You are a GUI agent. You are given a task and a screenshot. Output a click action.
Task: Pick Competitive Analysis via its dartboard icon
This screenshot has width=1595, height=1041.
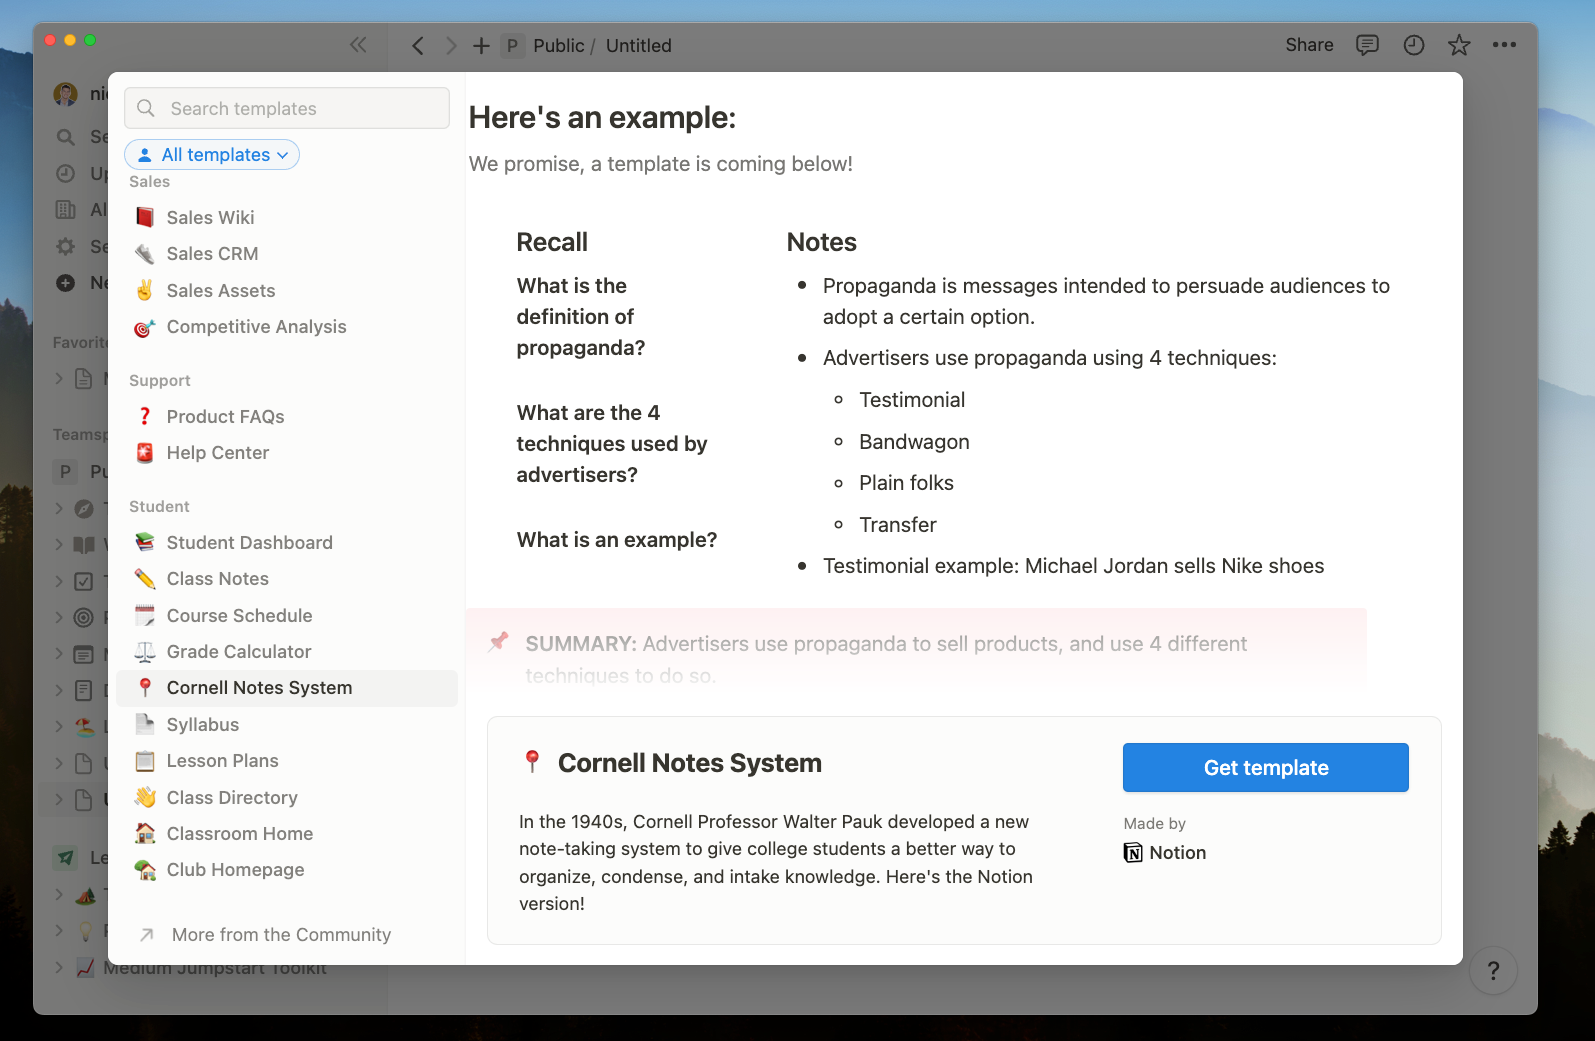(x=145, y=327)
